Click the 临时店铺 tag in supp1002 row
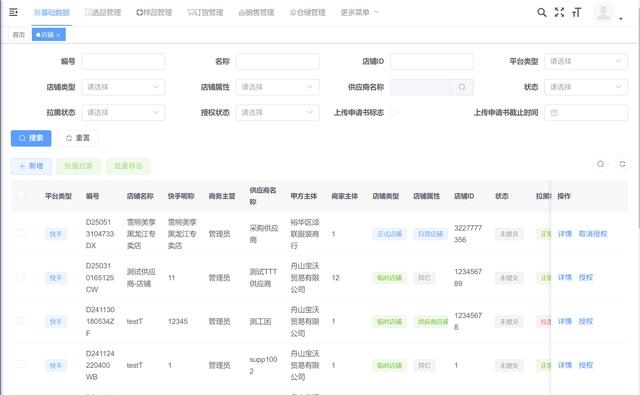Image resolution: width=640 pixels, height=395 pixels. click(x=389, y=365)
